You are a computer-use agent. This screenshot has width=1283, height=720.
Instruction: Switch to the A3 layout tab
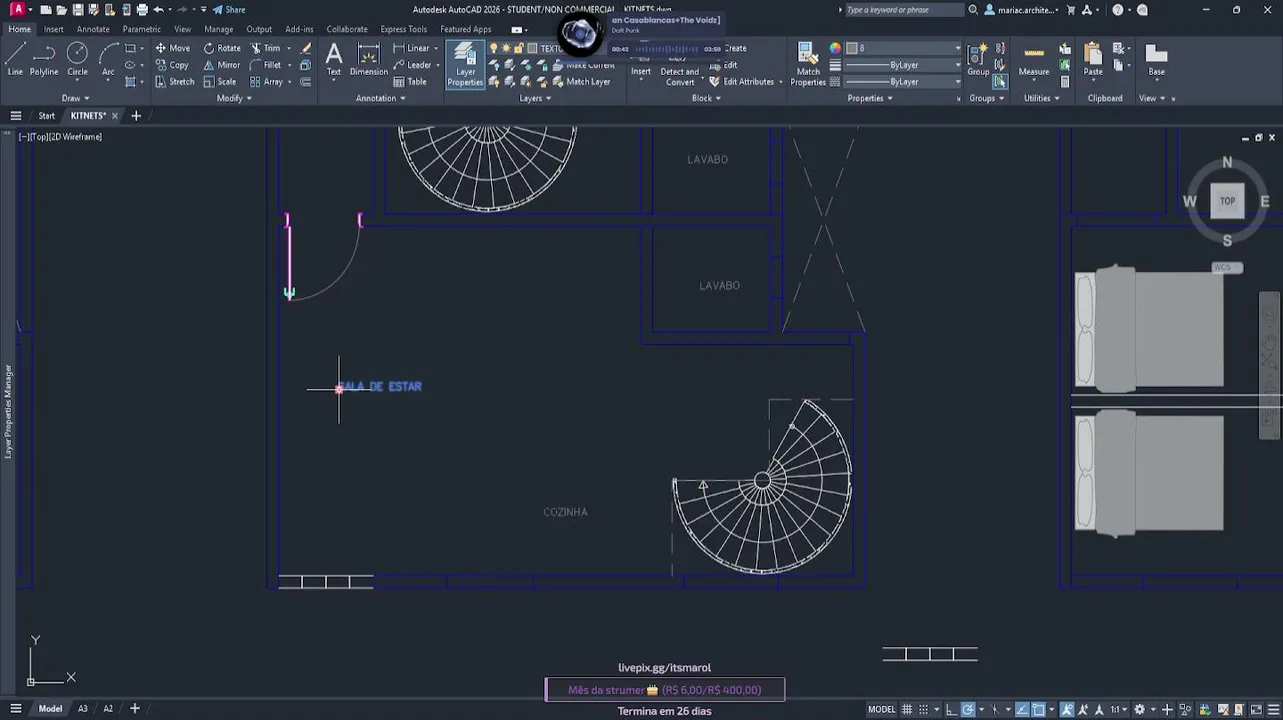pyautogui.click(x=83, y=709)
